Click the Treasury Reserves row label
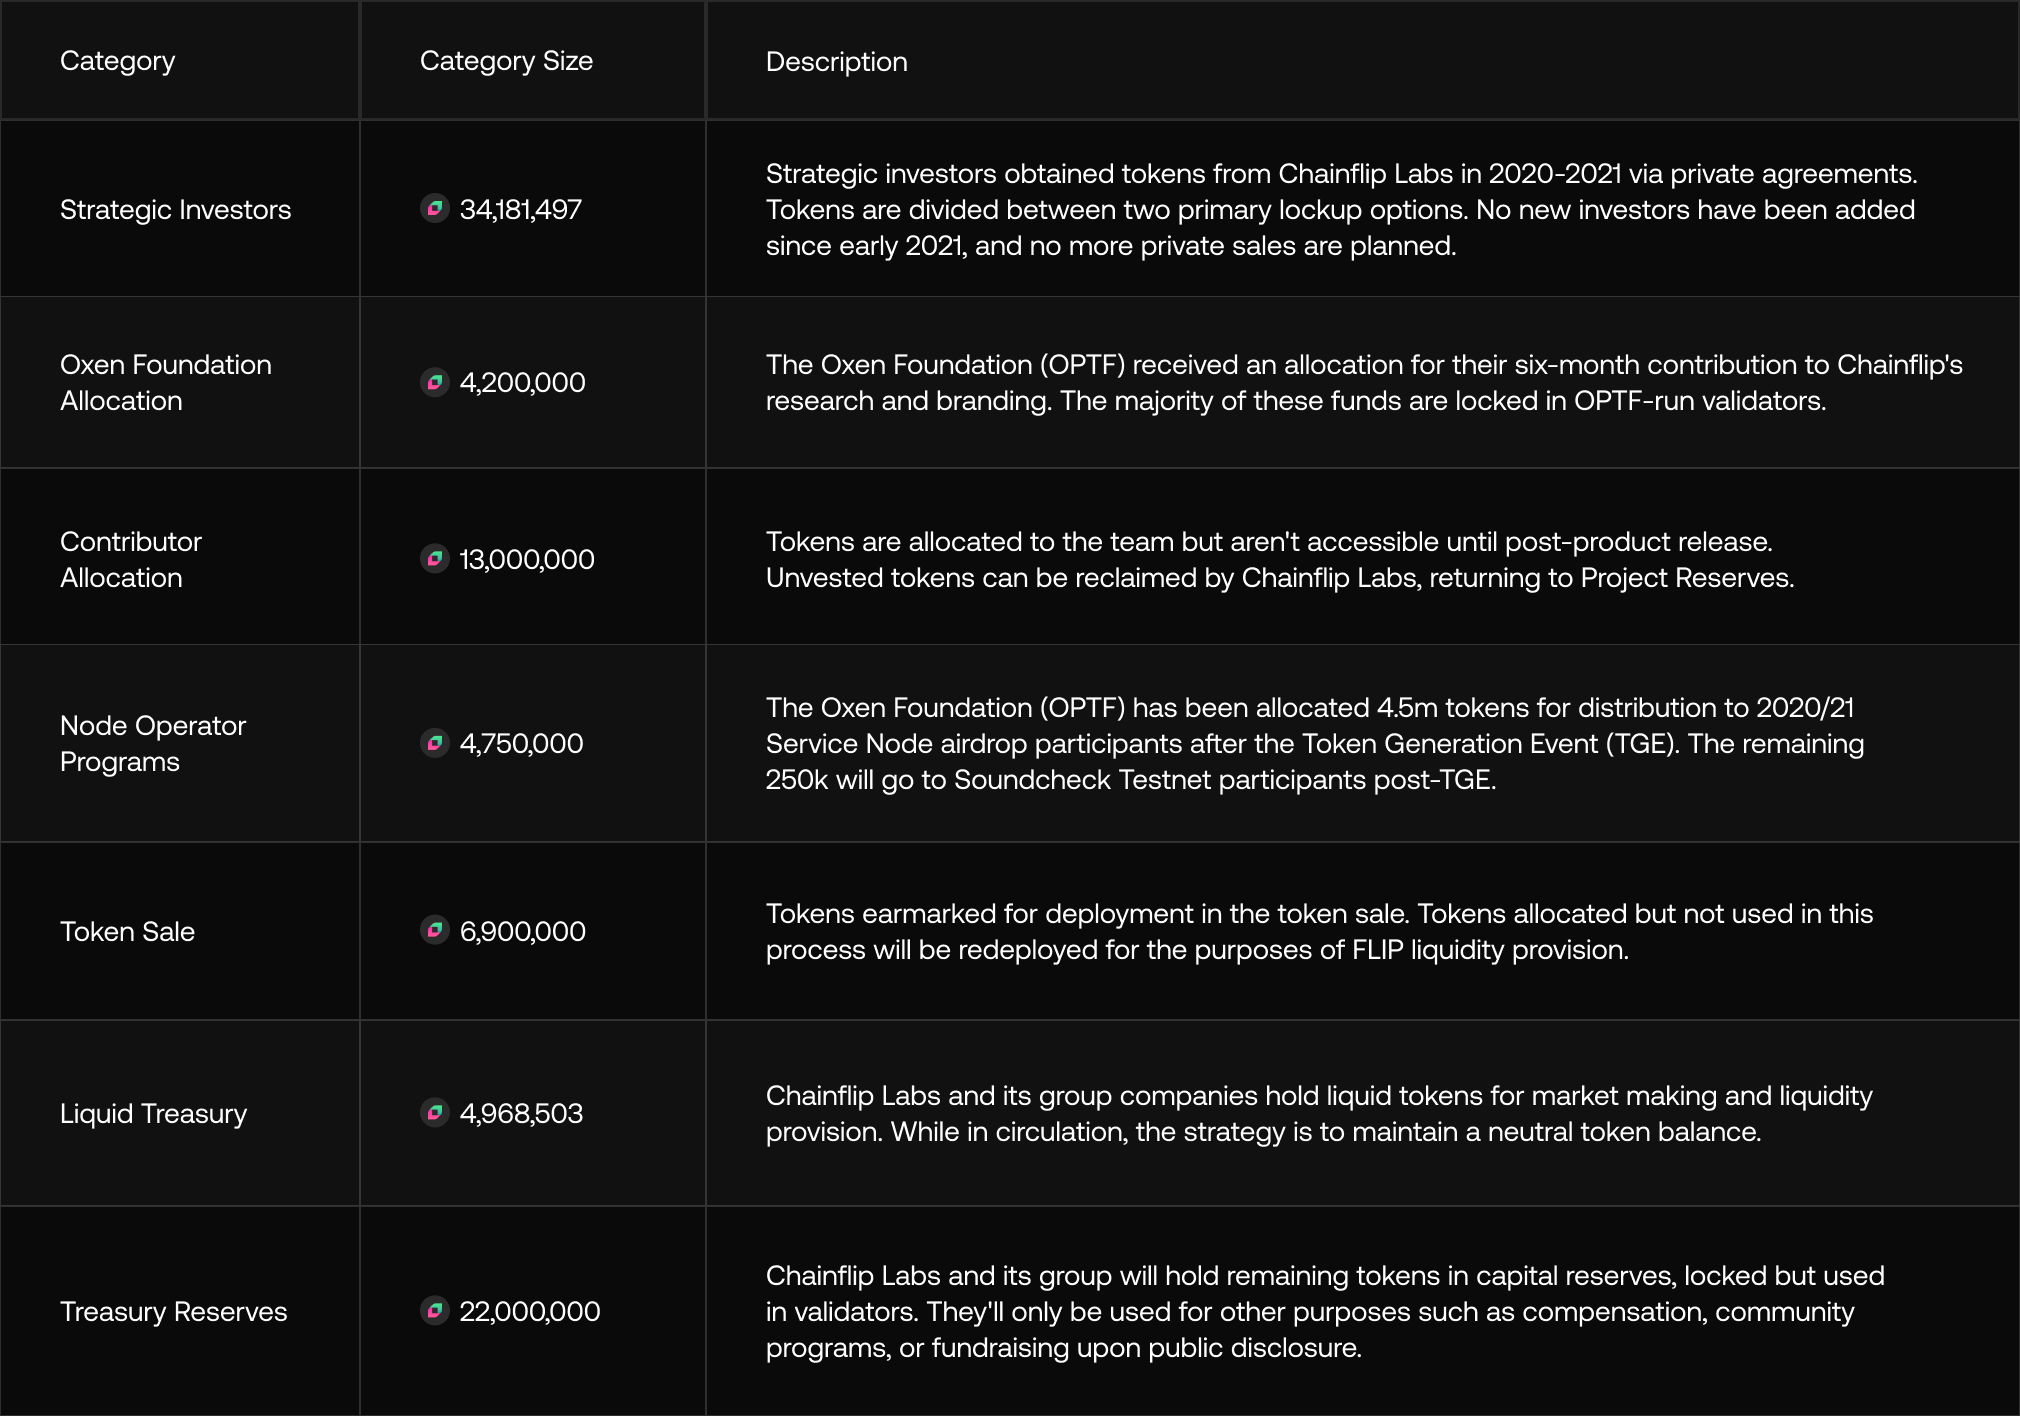This screenshot has width=2020, height=1416. pos(174,1311)
